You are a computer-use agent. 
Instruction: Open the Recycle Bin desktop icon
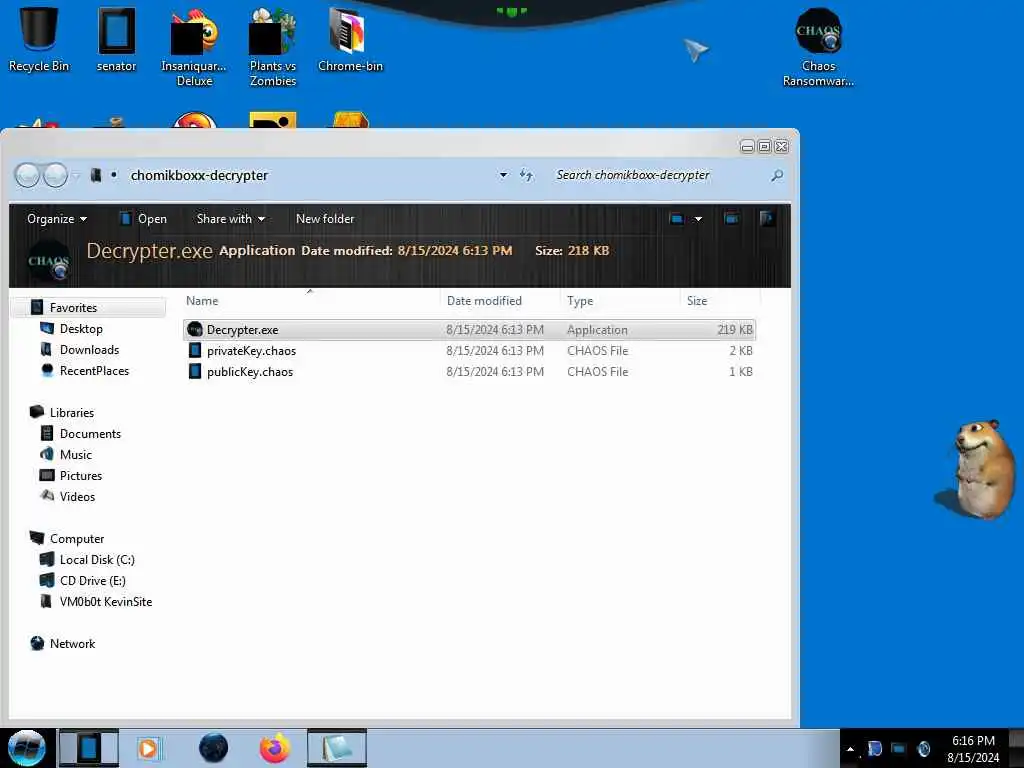39,39
